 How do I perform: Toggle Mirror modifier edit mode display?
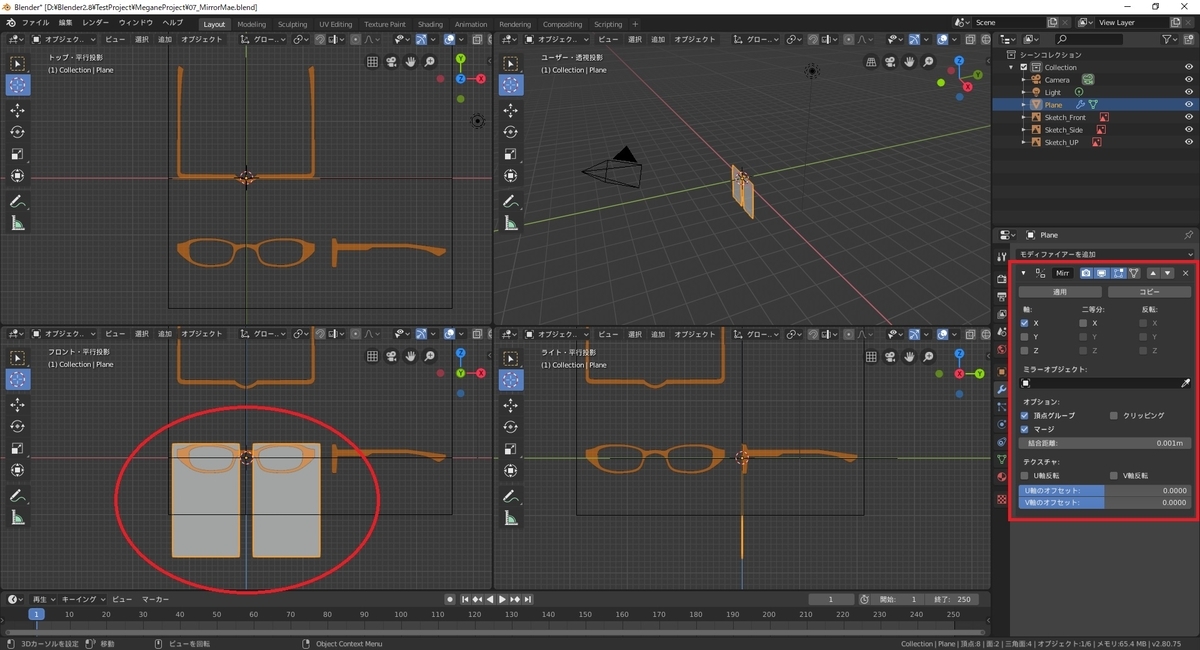coord(1118,273)
